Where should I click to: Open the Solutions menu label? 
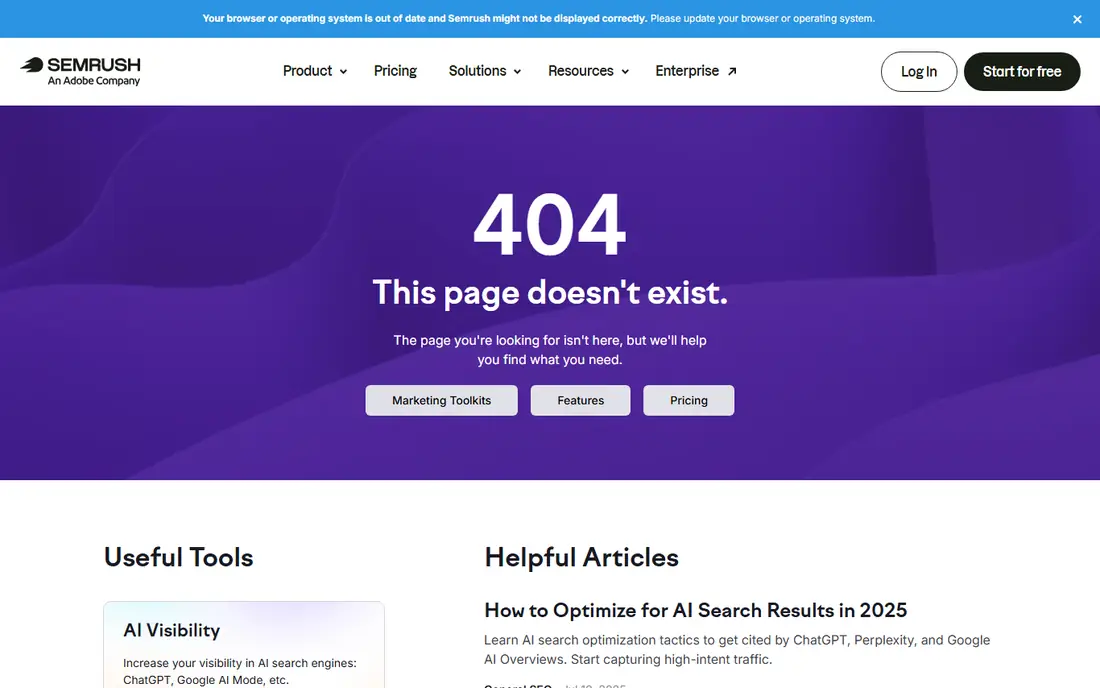(477, 71)
